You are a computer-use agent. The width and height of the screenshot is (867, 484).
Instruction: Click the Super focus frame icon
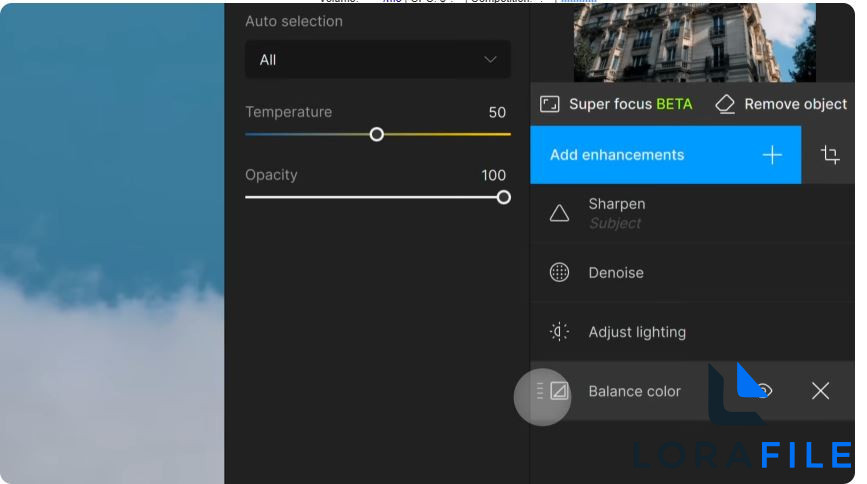tap(550, 104)
